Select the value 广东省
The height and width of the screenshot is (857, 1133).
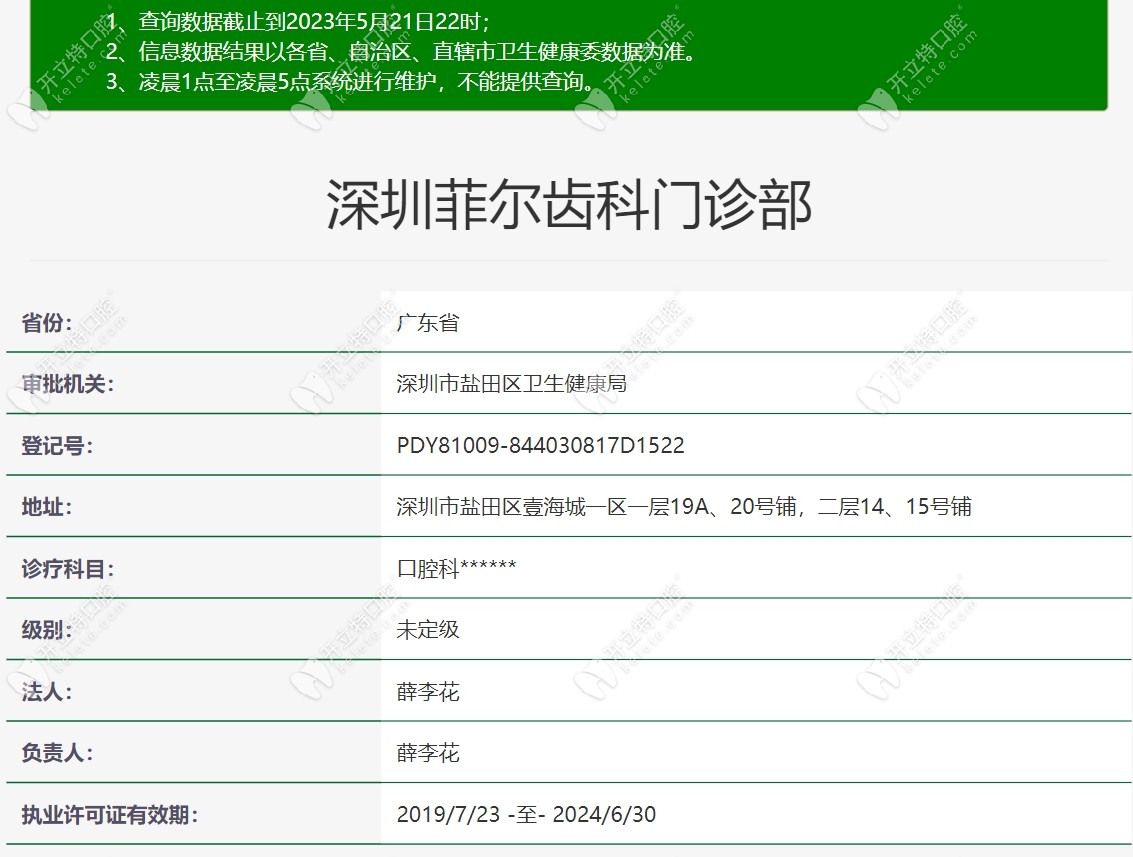(428, 322)
